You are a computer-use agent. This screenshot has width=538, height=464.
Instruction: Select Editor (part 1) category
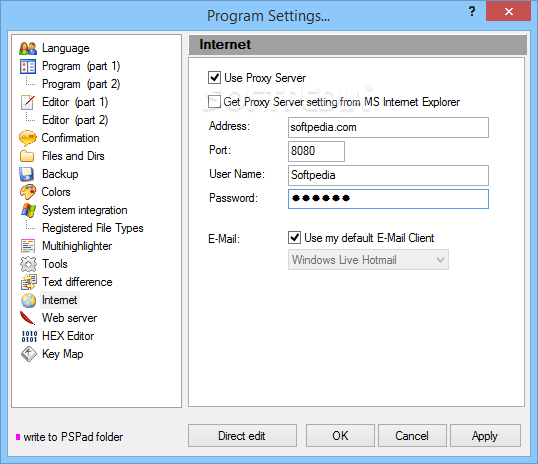coord(75,102)
